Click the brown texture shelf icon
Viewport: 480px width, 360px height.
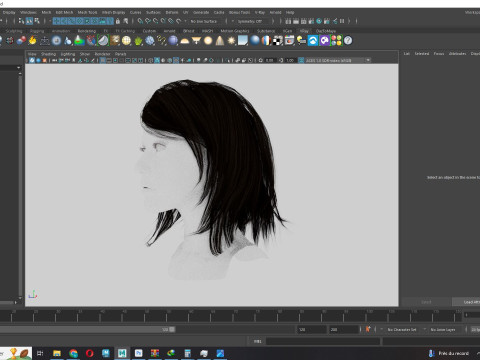click(x=115, y=41)
